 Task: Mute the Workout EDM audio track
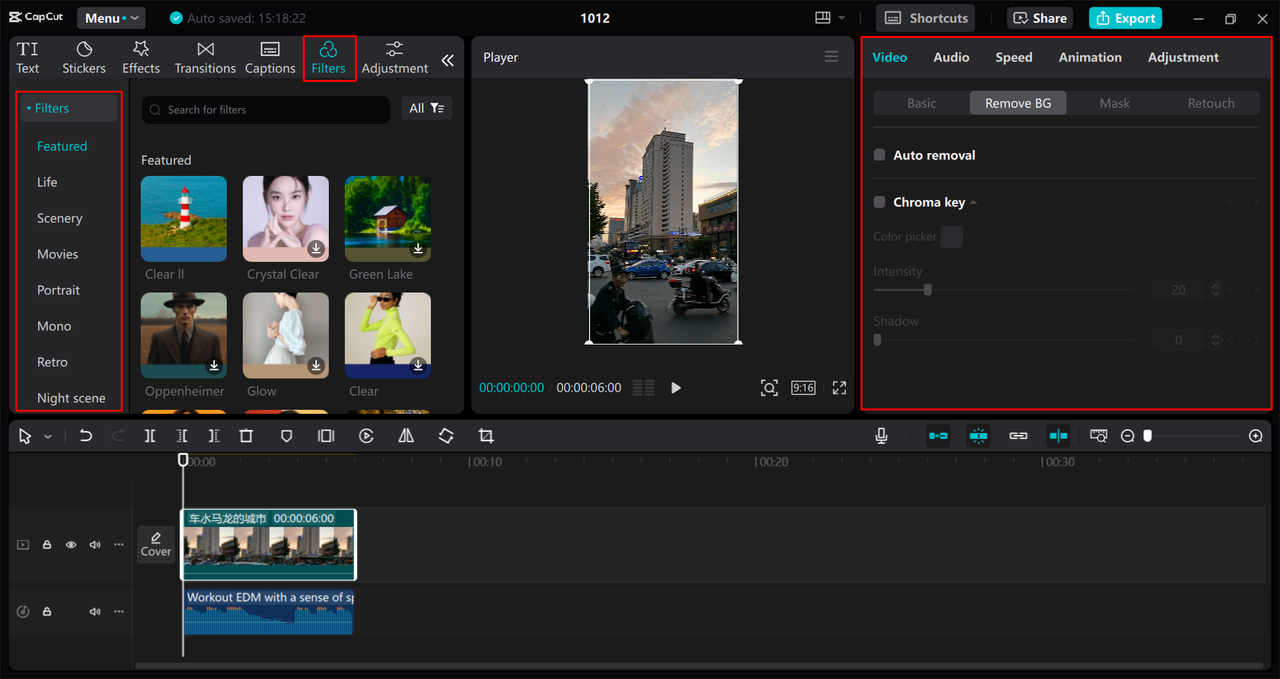point(95,611)
